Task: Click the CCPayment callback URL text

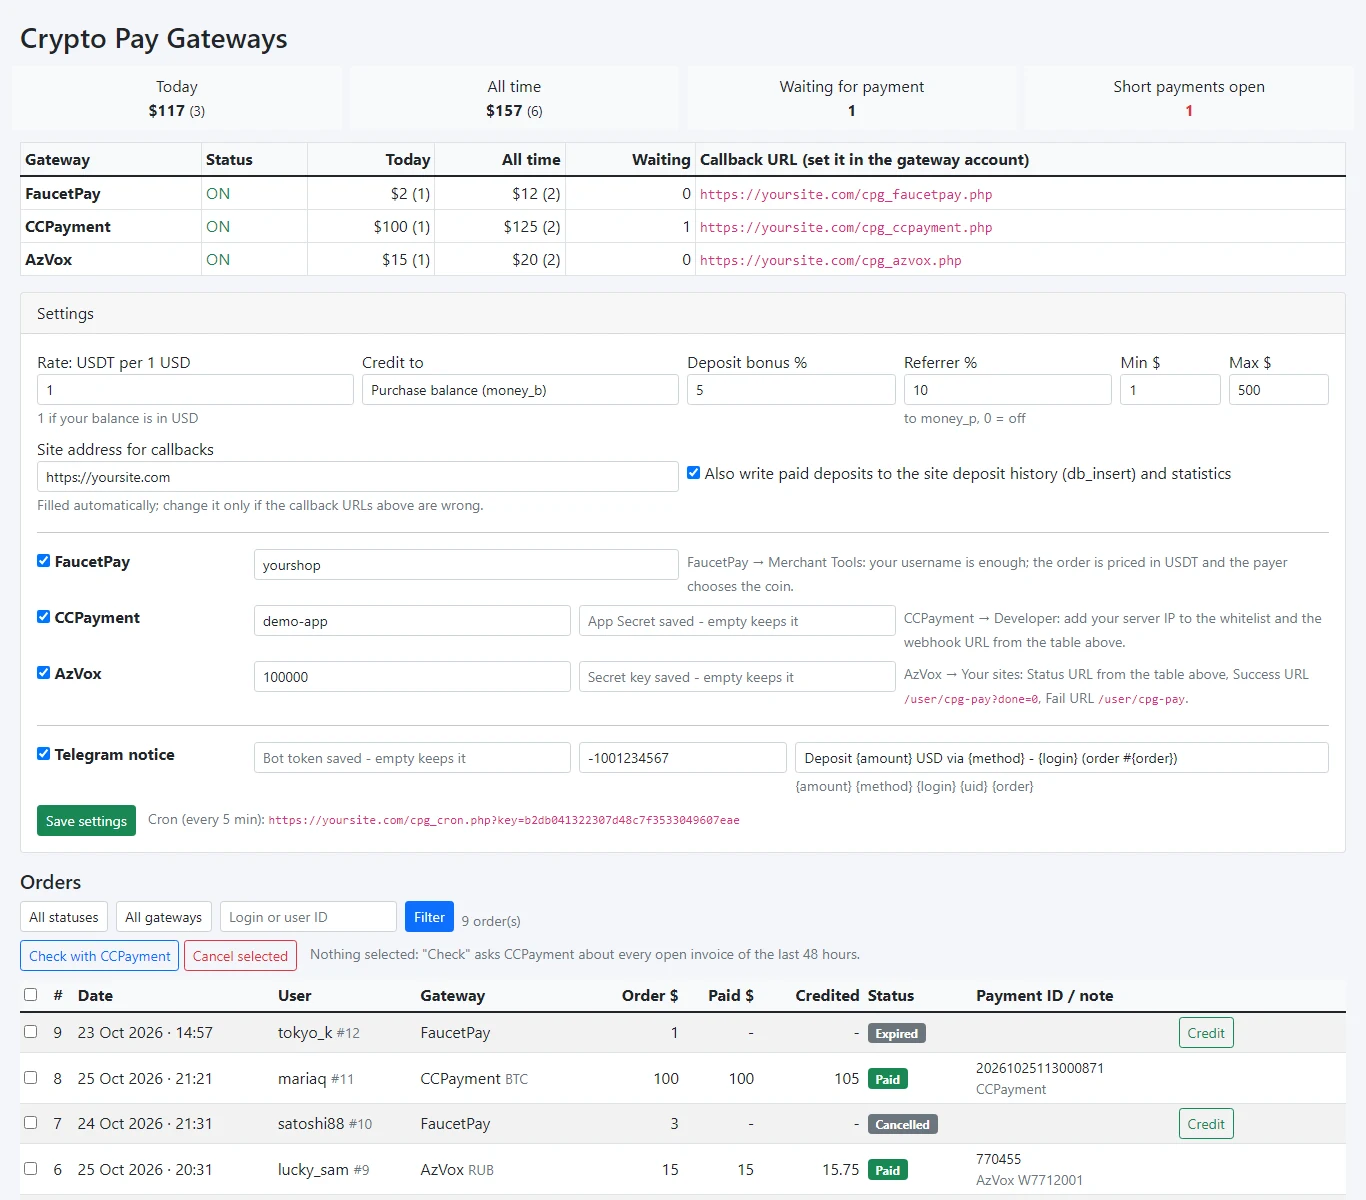Action: [x=846, y=227]
